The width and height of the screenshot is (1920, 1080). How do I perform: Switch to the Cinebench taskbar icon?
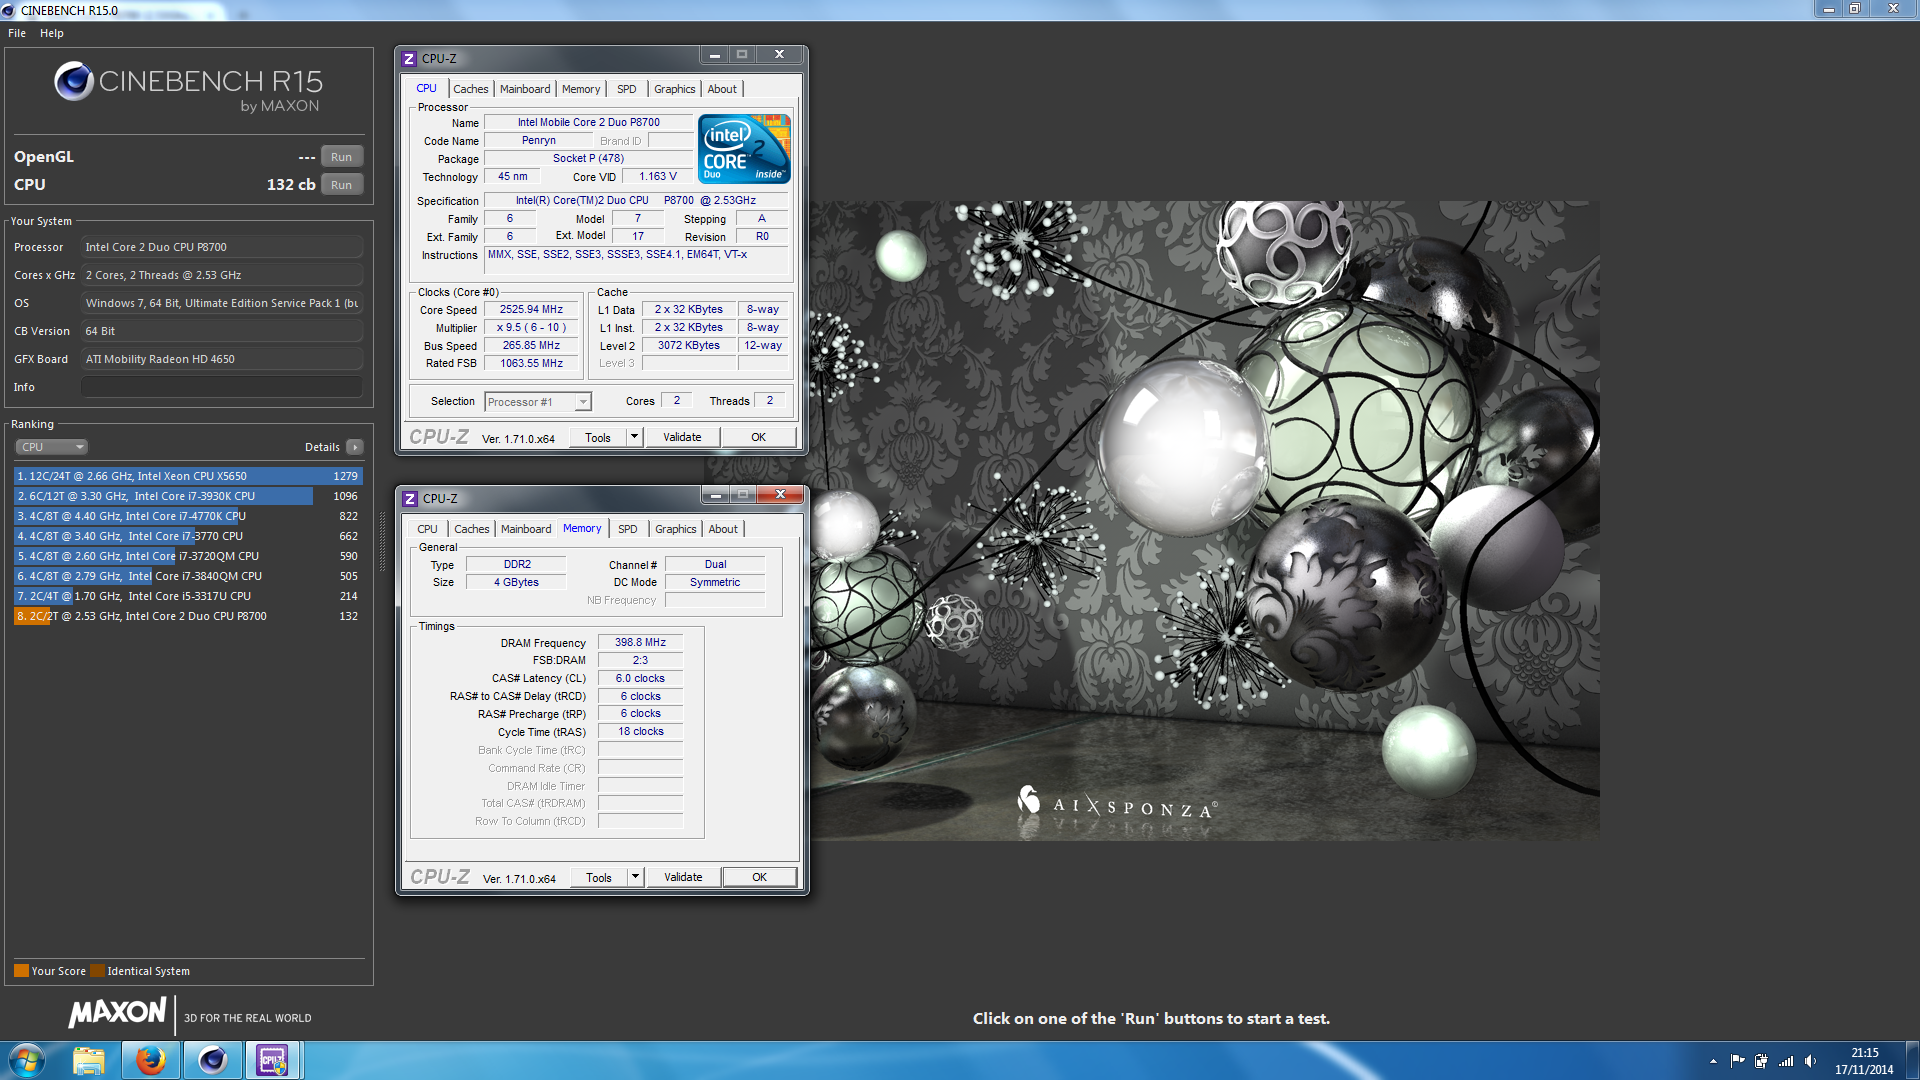(x=212, y=1060)
